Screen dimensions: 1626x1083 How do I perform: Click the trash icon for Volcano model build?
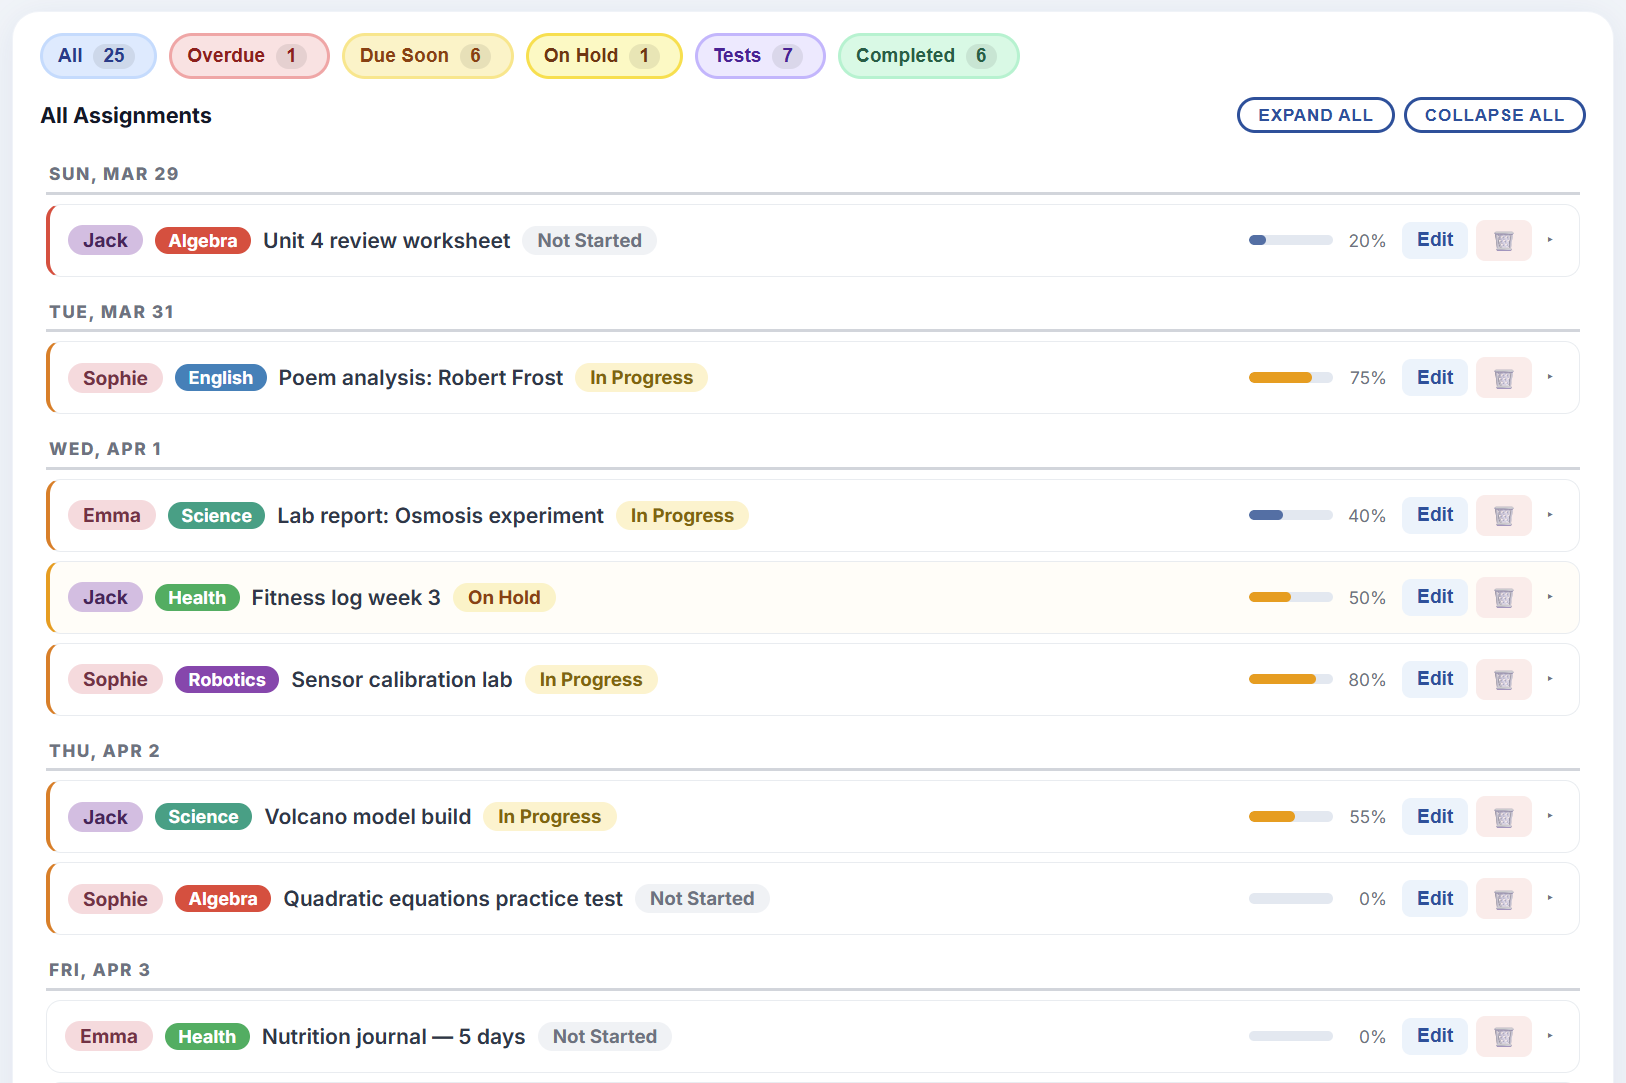(1503, 816)
